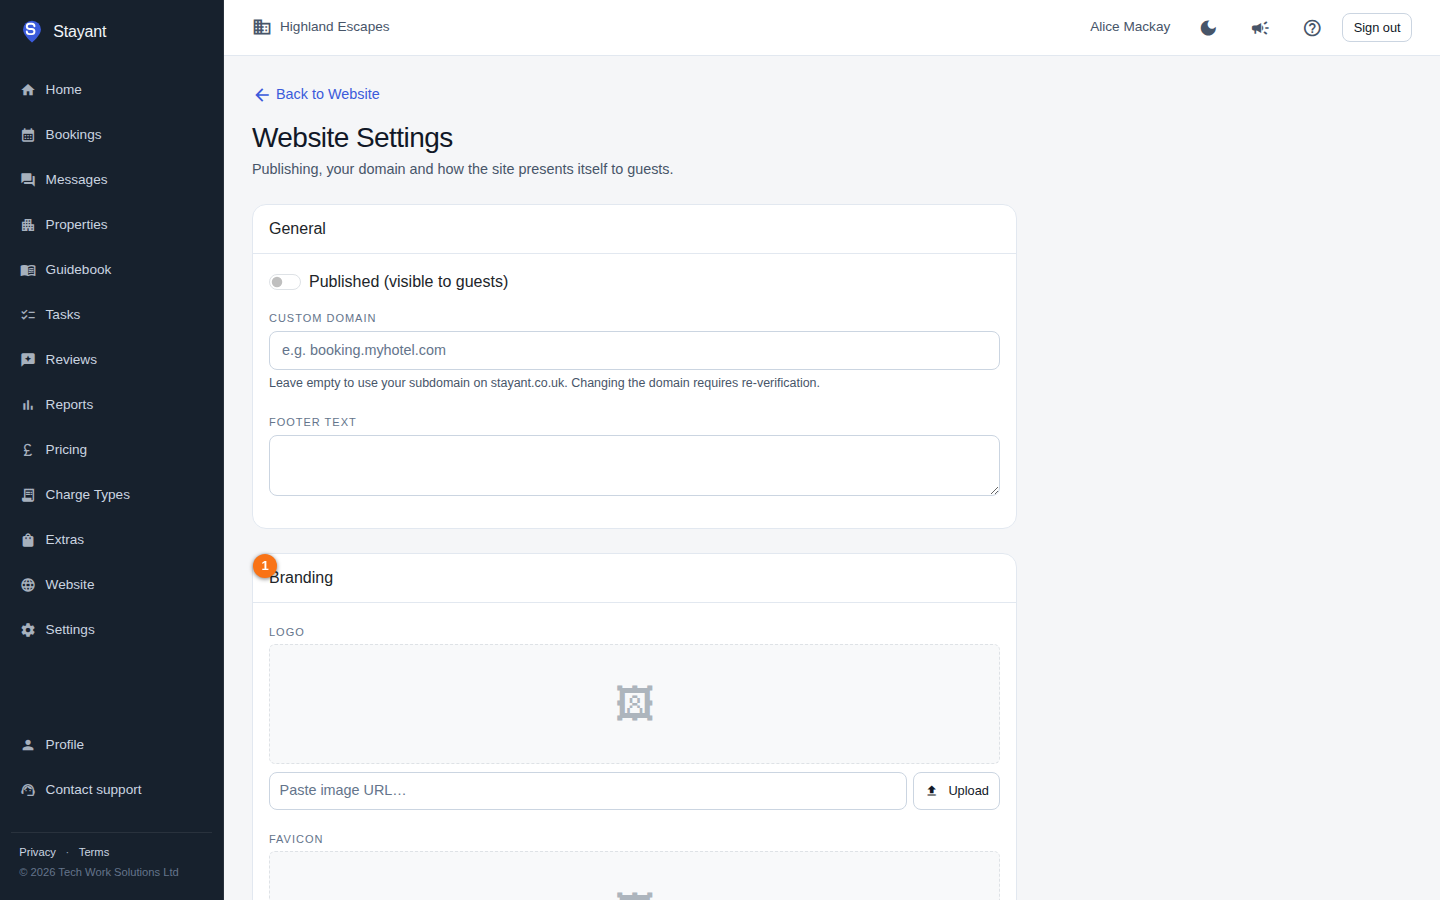This screenshot has width=1440, height=900.
Task: Click the Charge Types receipt icon
Action: [28, 495]
